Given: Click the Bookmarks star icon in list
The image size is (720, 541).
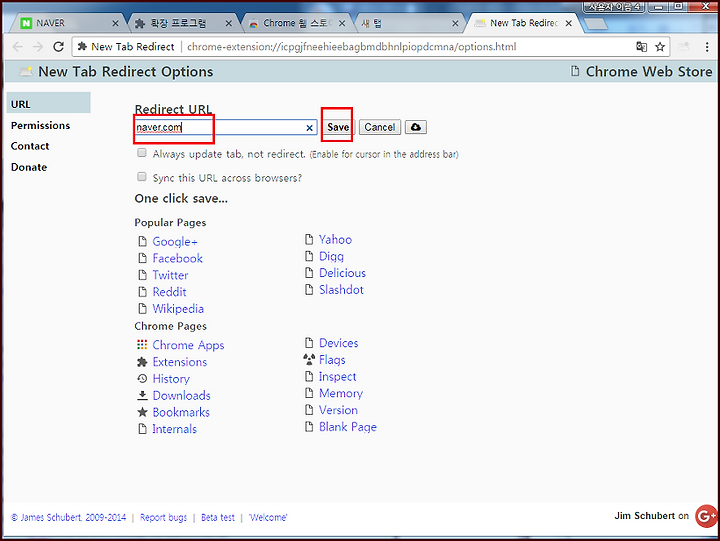Looking at the screenshot, I should [x=142, y=412].
